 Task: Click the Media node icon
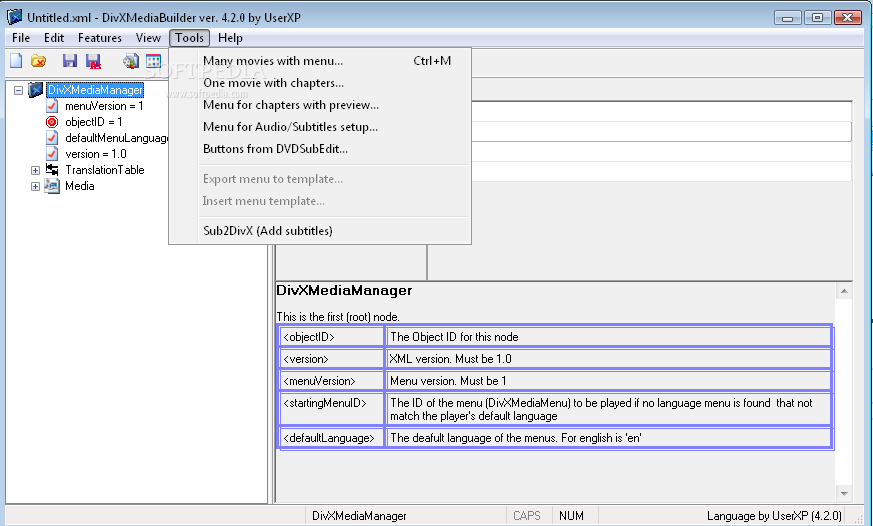pos(52,186)
